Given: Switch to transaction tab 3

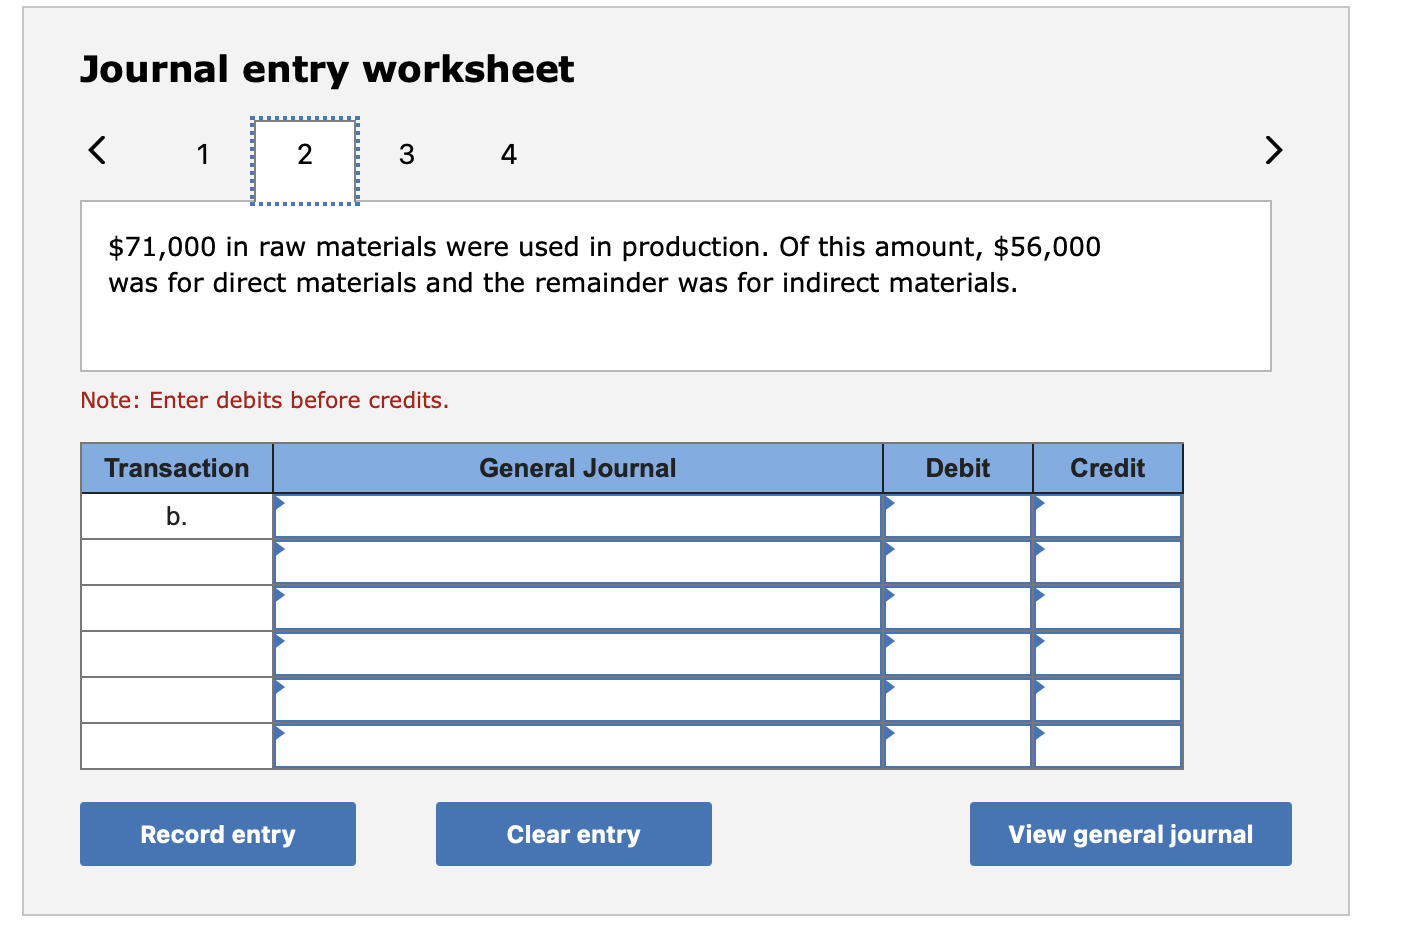Looking at the screenshot, I should [x=407, y=154].
